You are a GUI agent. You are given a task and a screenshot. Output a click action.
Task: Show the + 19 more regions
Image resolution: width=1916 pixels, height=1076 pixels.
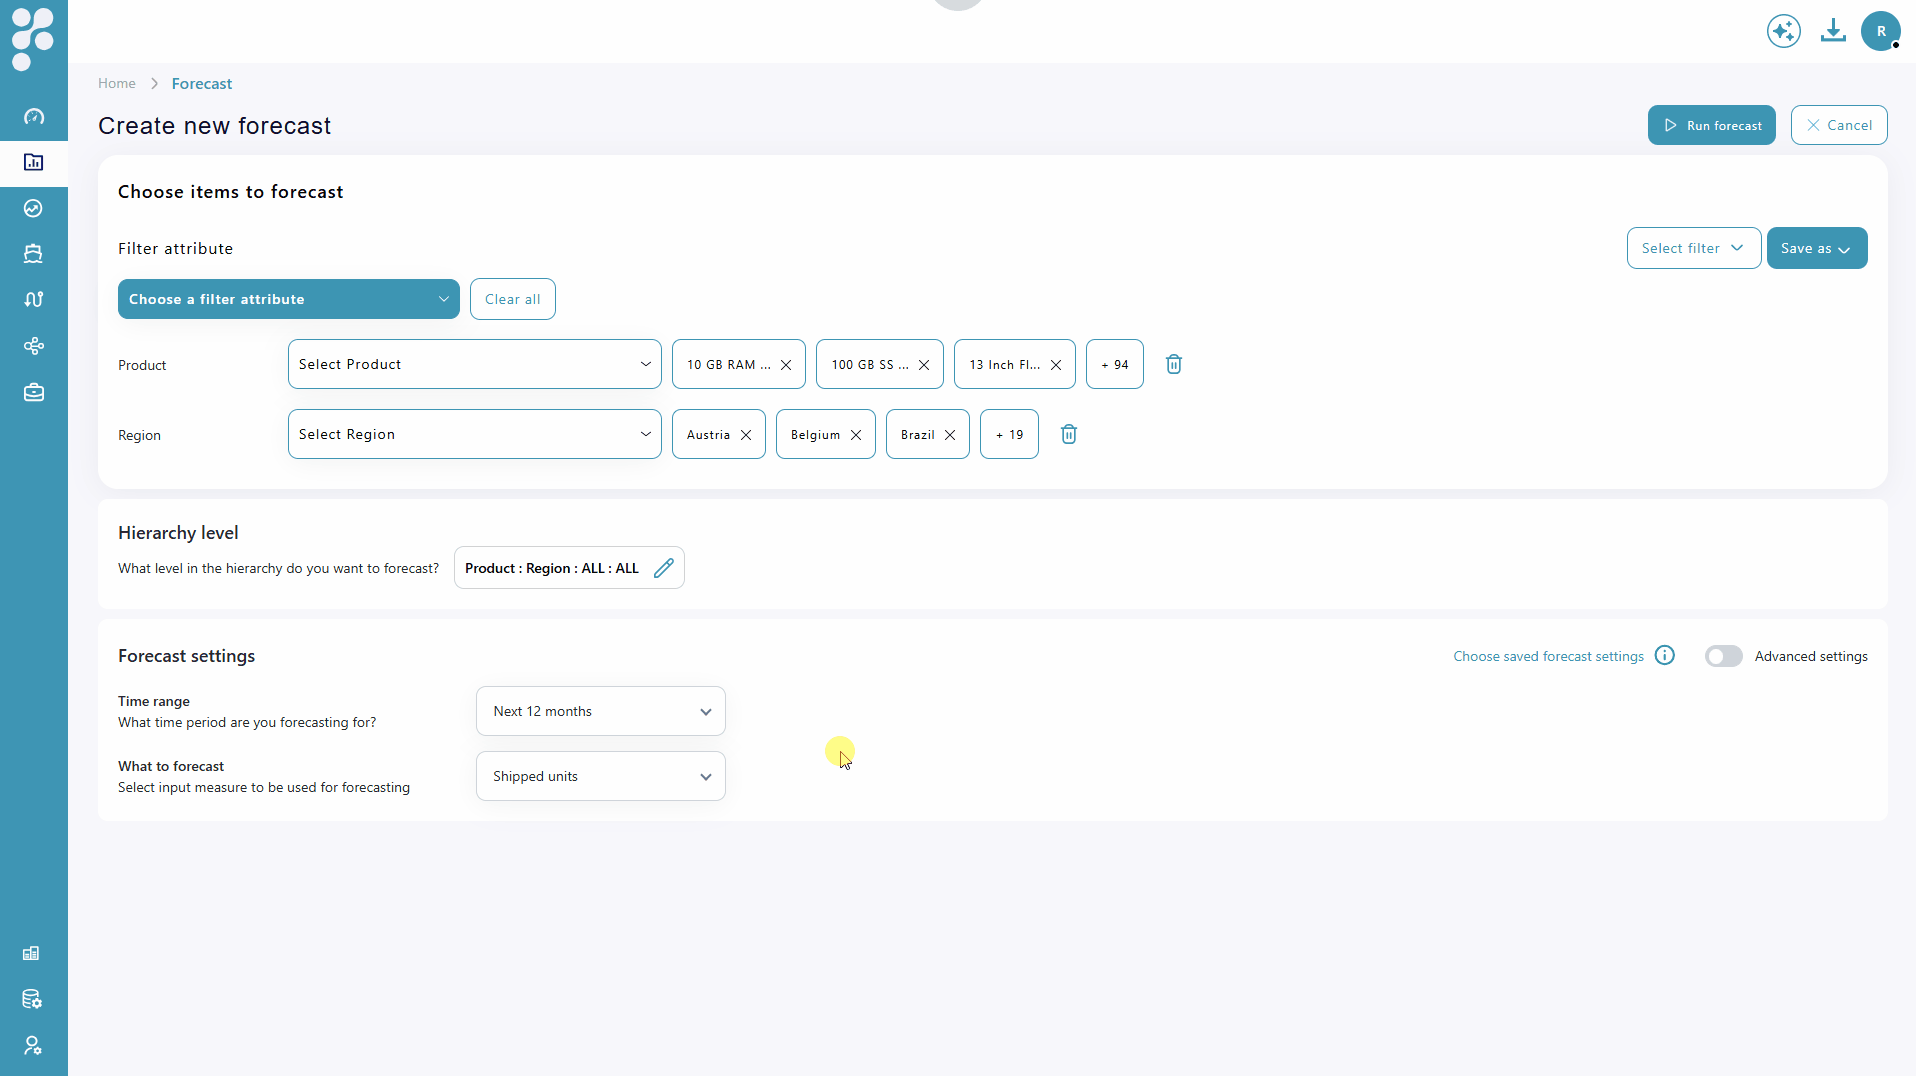pos(1010,434)
